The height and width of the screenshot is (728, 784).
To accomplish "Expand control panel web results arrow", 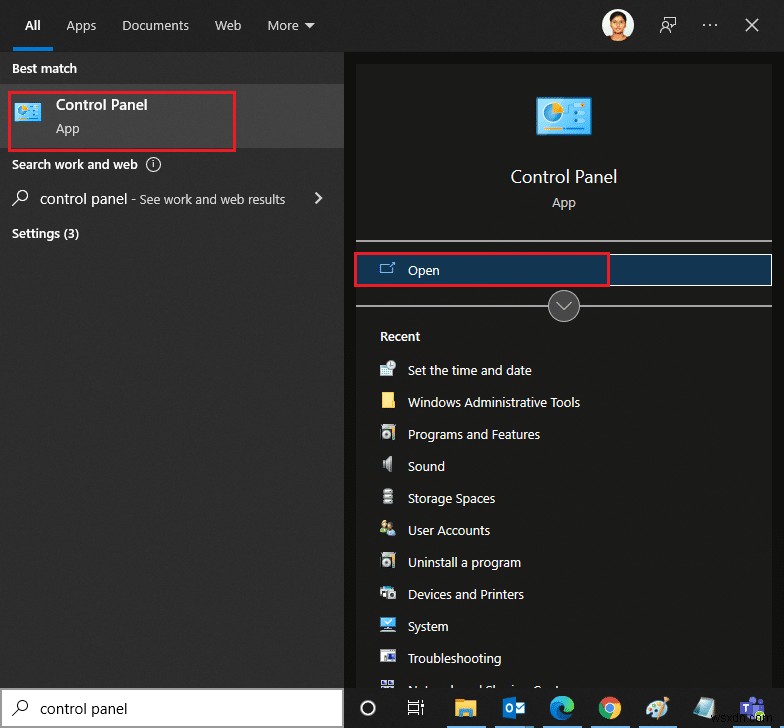I will (319, 198).
